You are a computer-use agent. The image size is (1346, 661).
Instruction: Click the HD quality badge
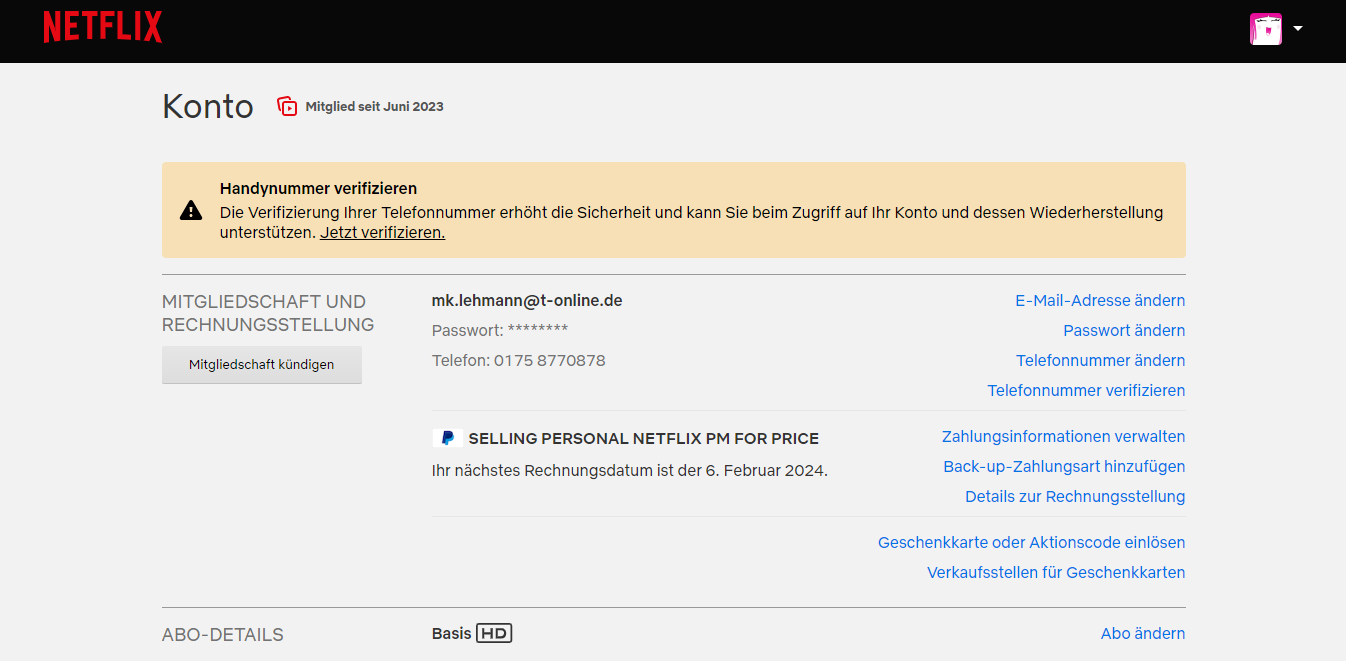pyautogui.click(x=494, y=633)
